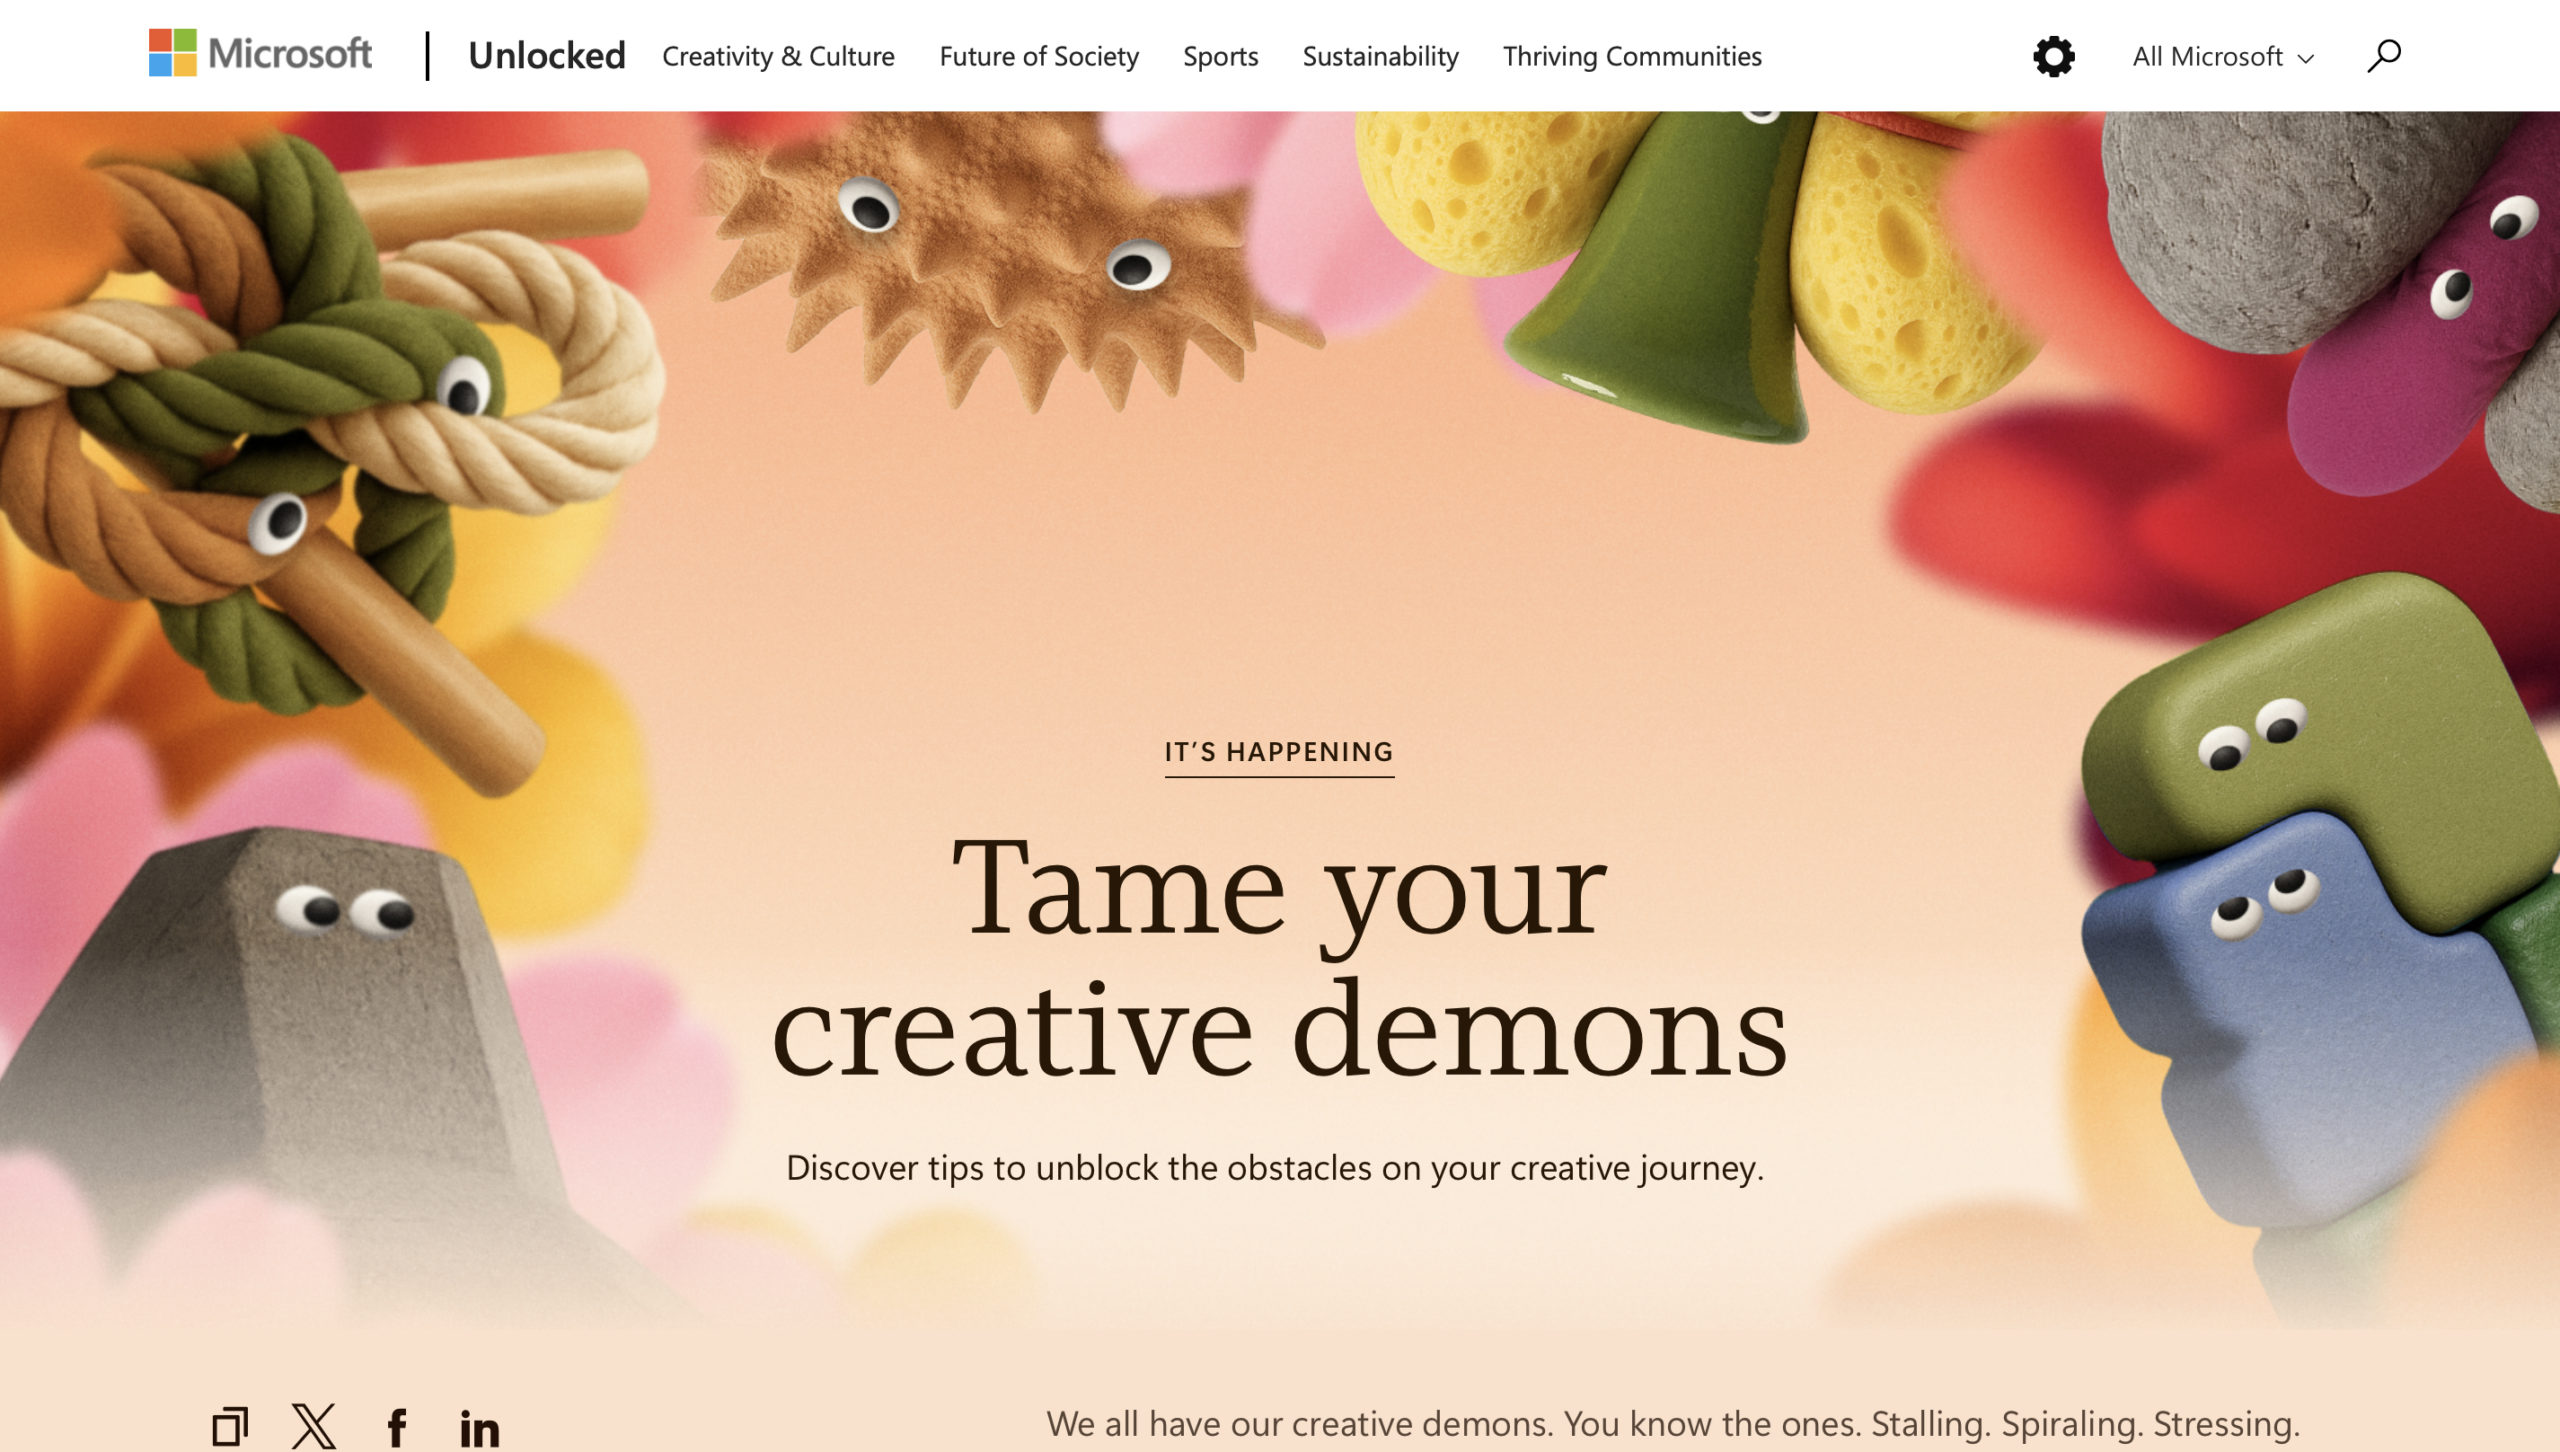Viewport: 2560px width, 1452px height.
Task: Click the Unlocked site title
Action: coord(547,56)
